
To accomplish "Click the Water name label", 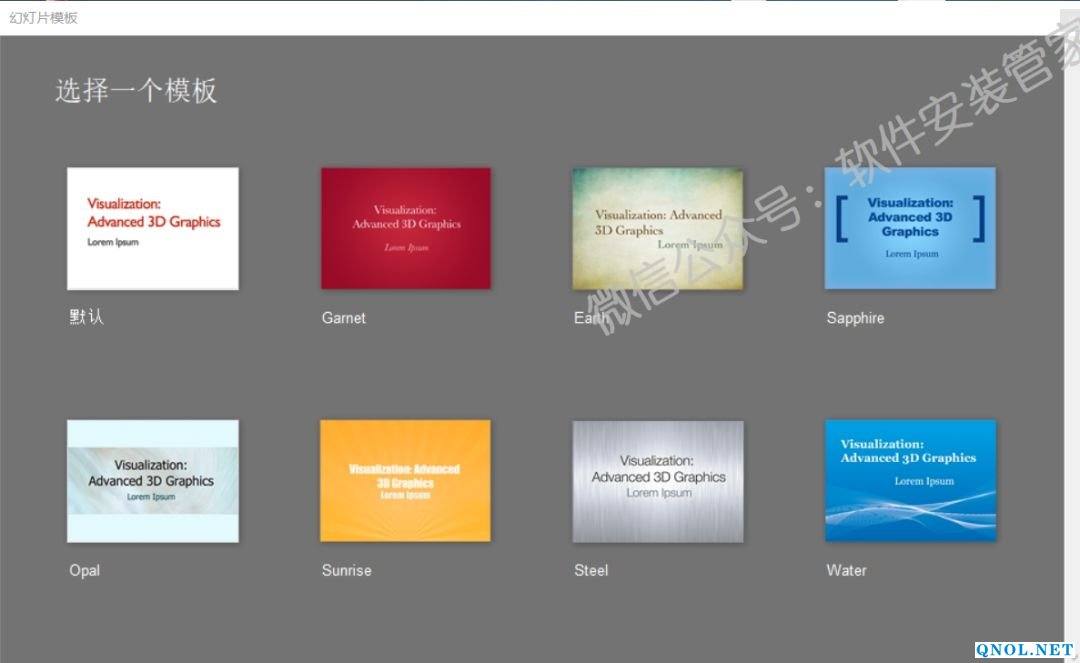I will pyautogui.click(x=846, y=571).
